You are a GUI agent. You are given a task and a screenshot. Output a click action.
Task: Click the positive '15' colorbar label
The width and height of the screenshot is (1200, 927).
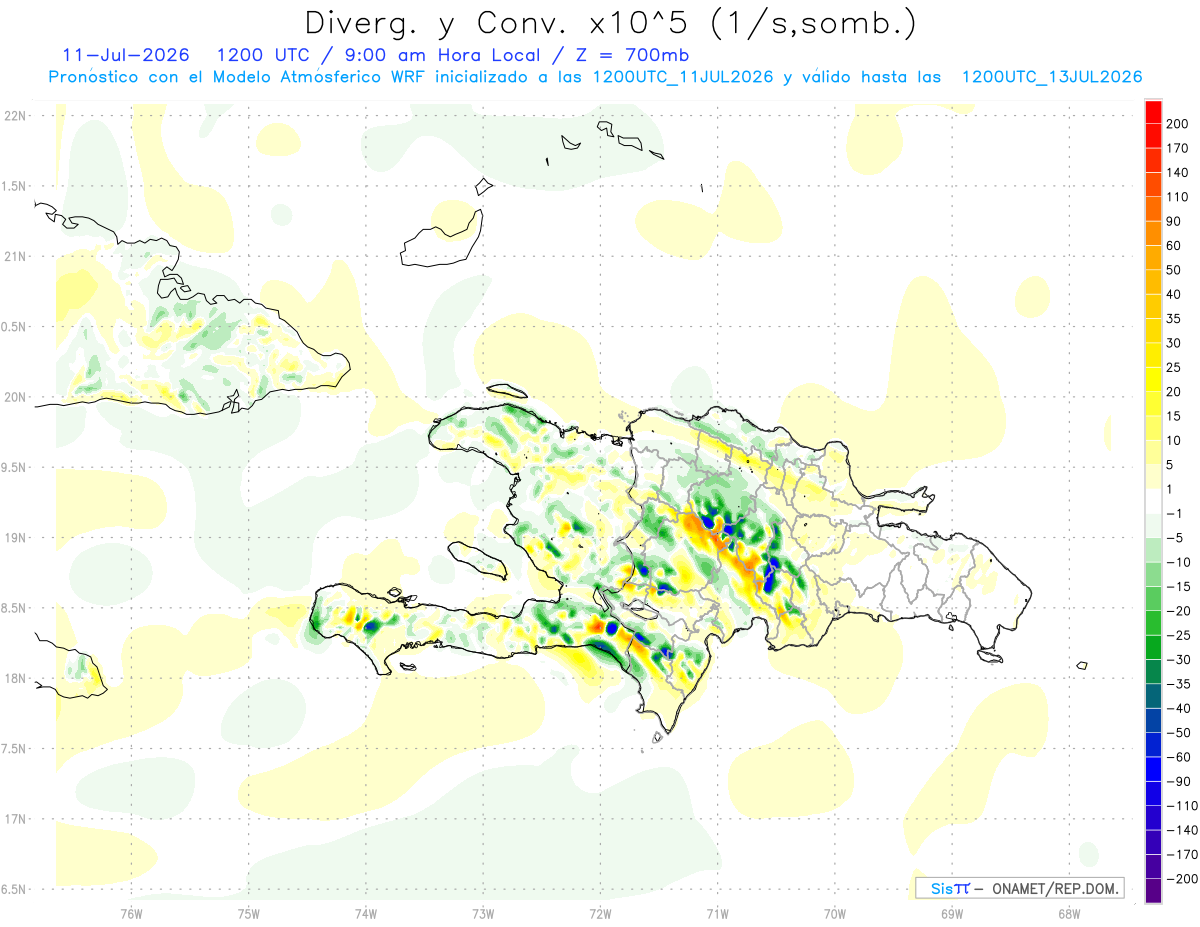(x=1174, y=416)
